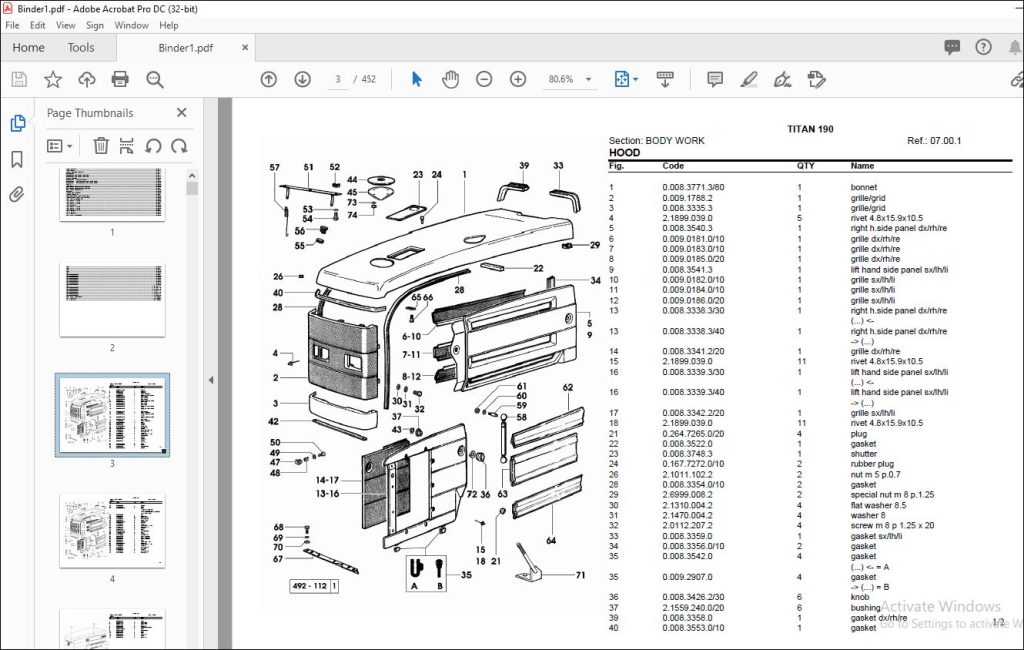1024x650 pixels.
Task: Click the insert/extract pages scissor icon
Action: tap(126, 145)
